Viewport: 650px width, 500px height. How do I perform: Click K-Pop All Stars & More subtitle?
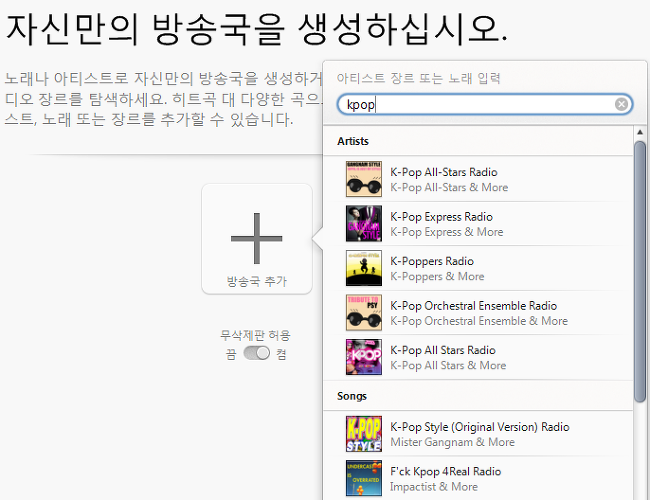448,365
